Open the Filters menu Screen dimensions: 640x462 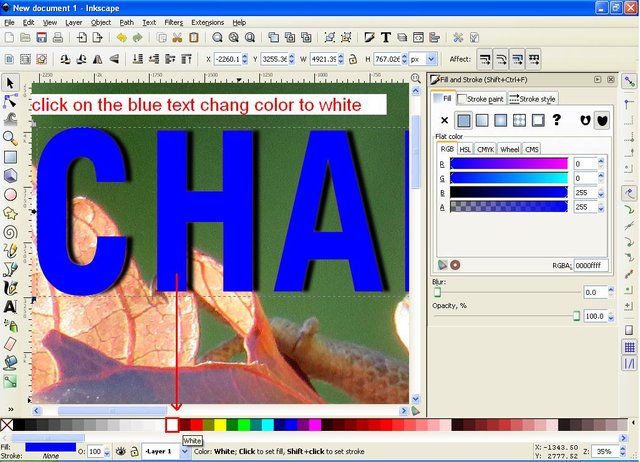click(173, 22)
